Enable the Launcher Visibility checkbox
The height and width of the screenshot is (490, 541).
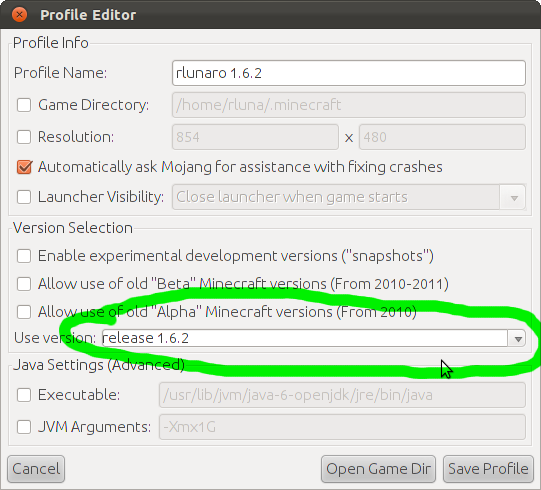[24, 197]
